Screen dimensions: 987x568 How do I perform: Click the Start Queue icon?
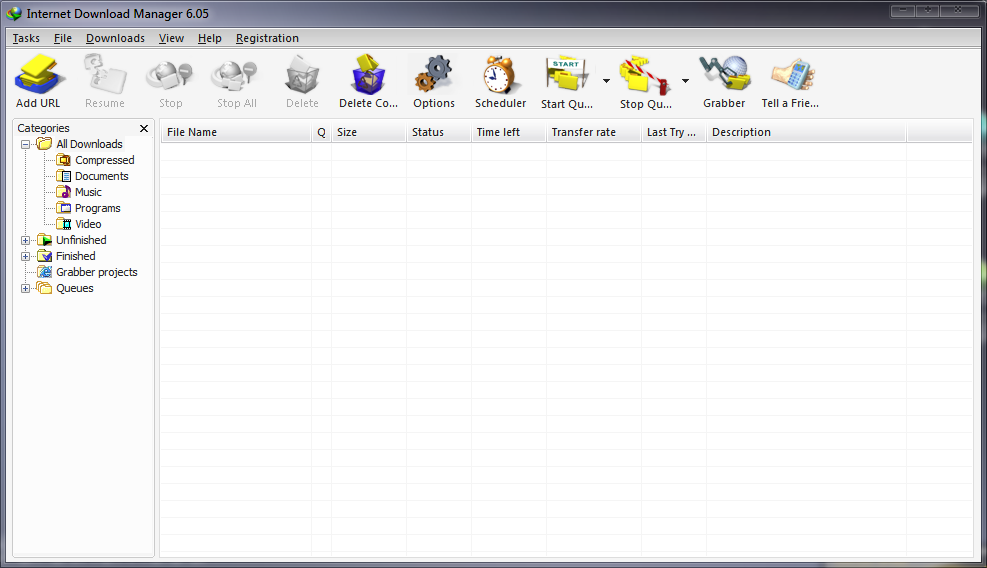point(568,74)
